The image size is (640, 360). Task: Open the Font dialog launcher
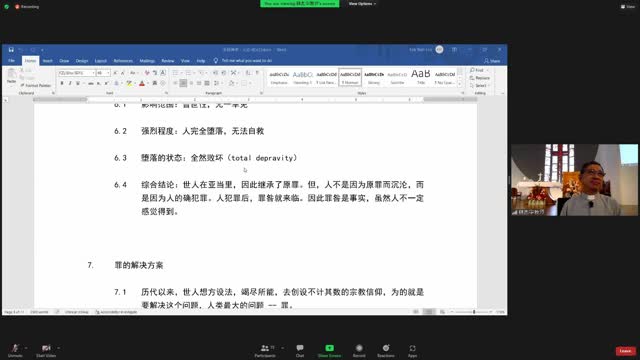pos(166,93)
